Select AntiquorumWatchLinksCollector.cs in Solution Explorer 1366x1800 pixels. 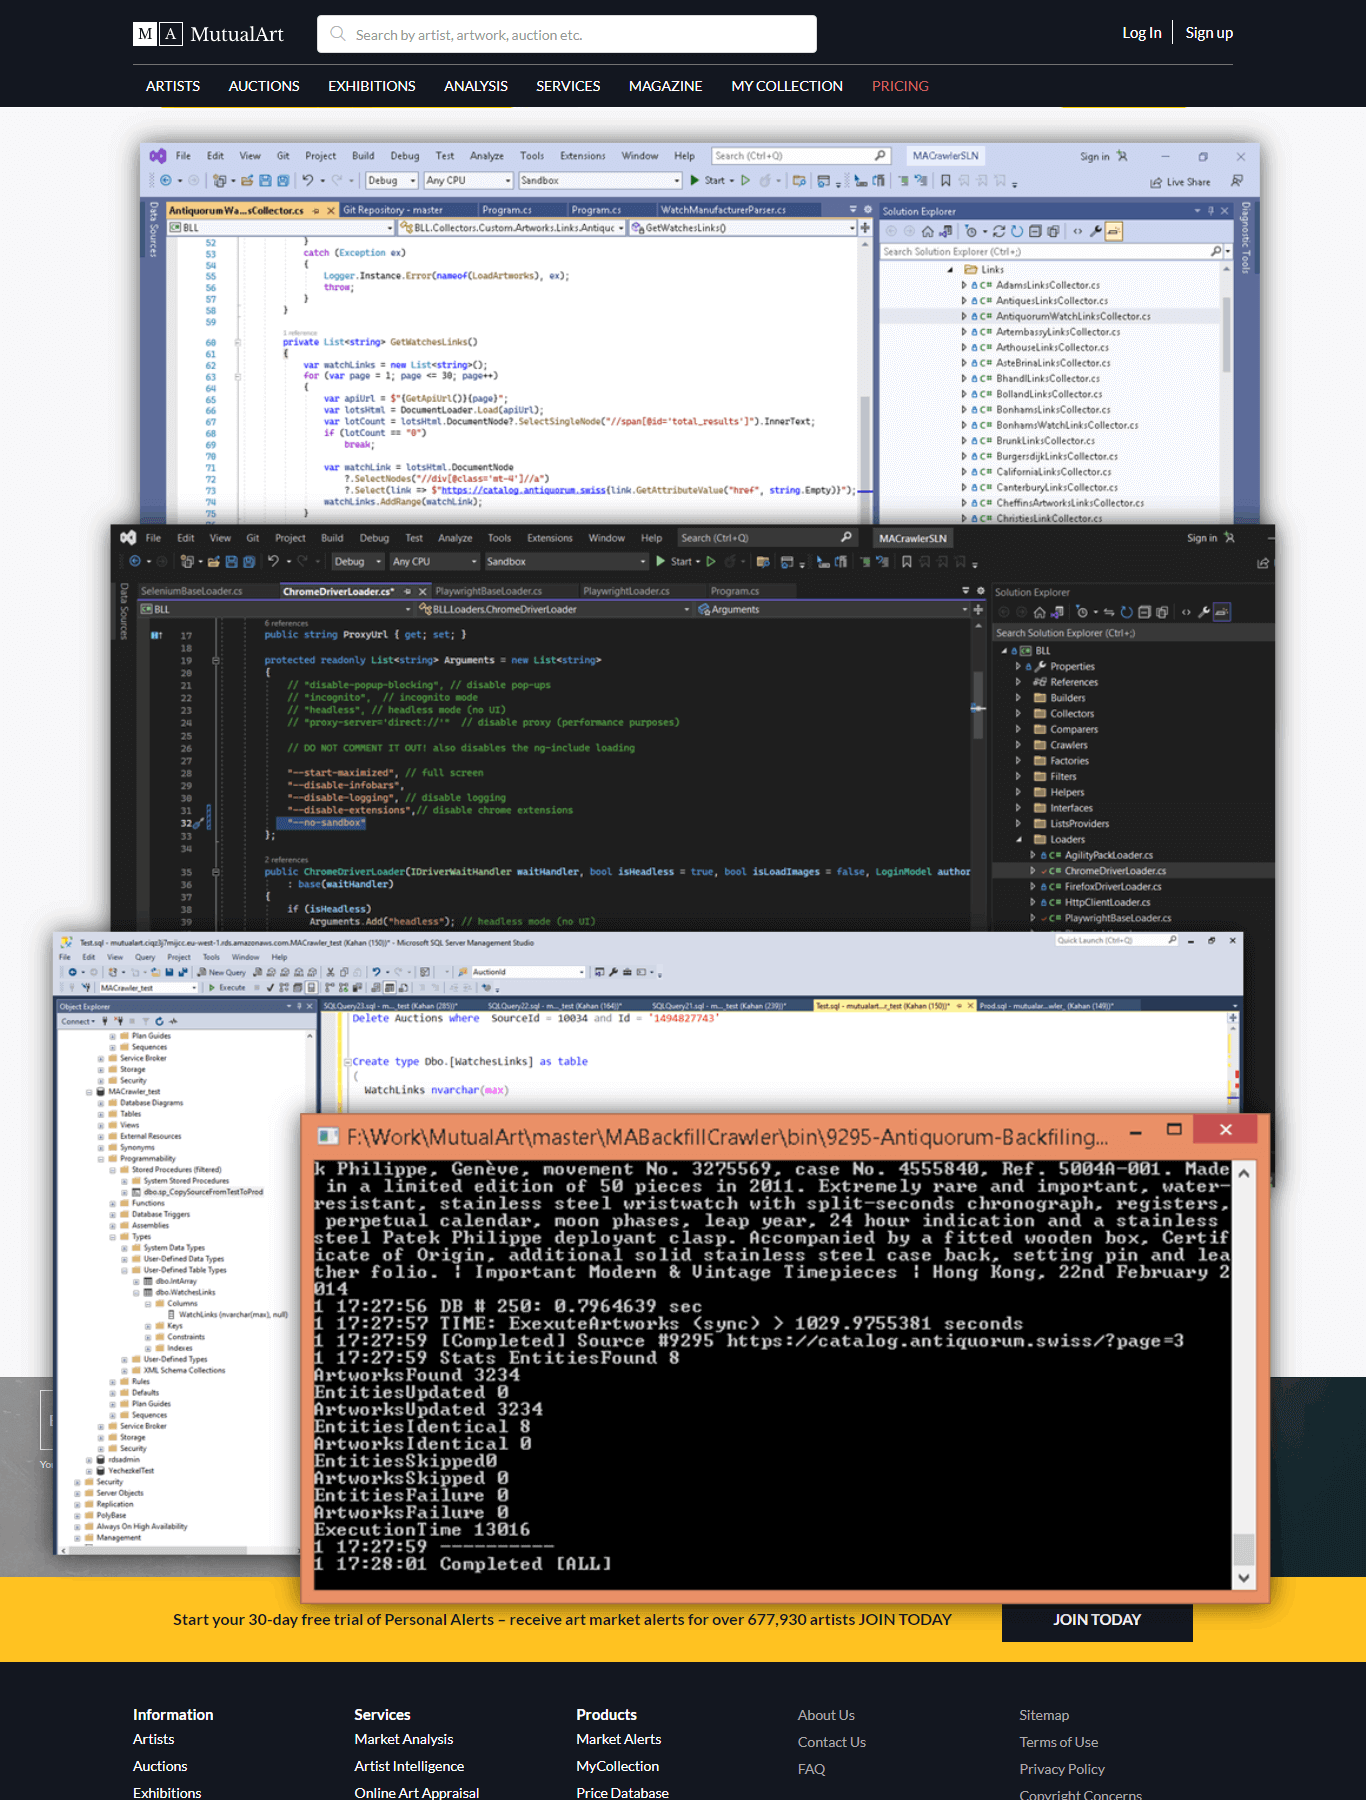coord(1073,316)
